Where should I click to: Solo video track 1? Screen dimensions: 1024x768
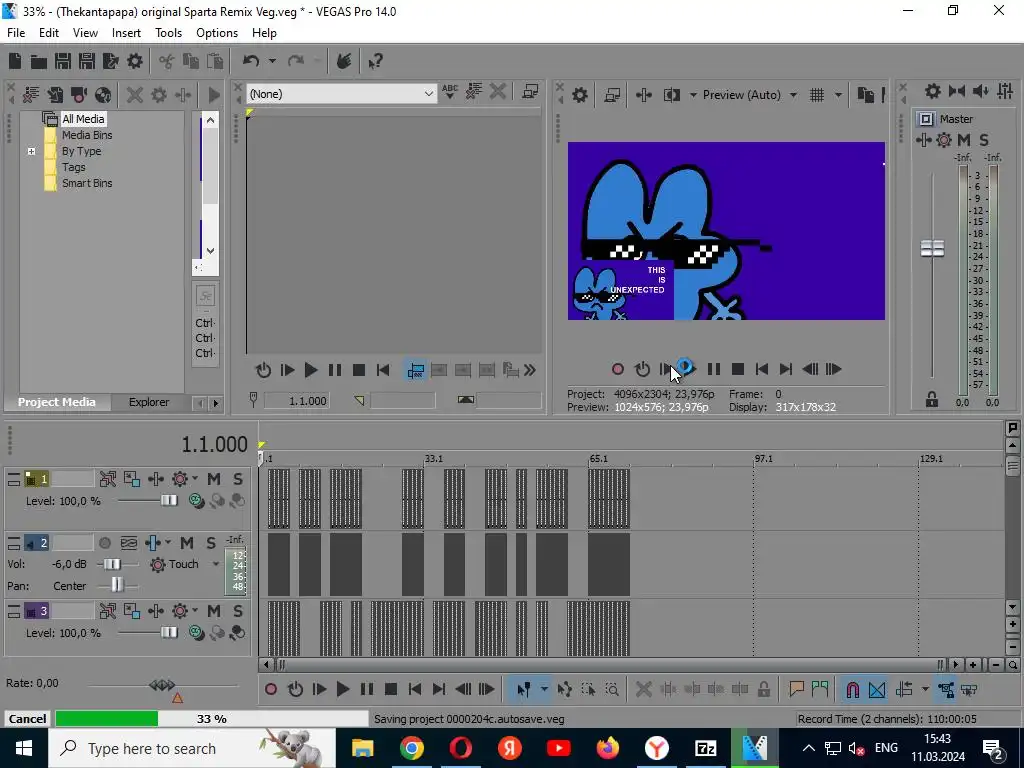[x=238, y=479]
